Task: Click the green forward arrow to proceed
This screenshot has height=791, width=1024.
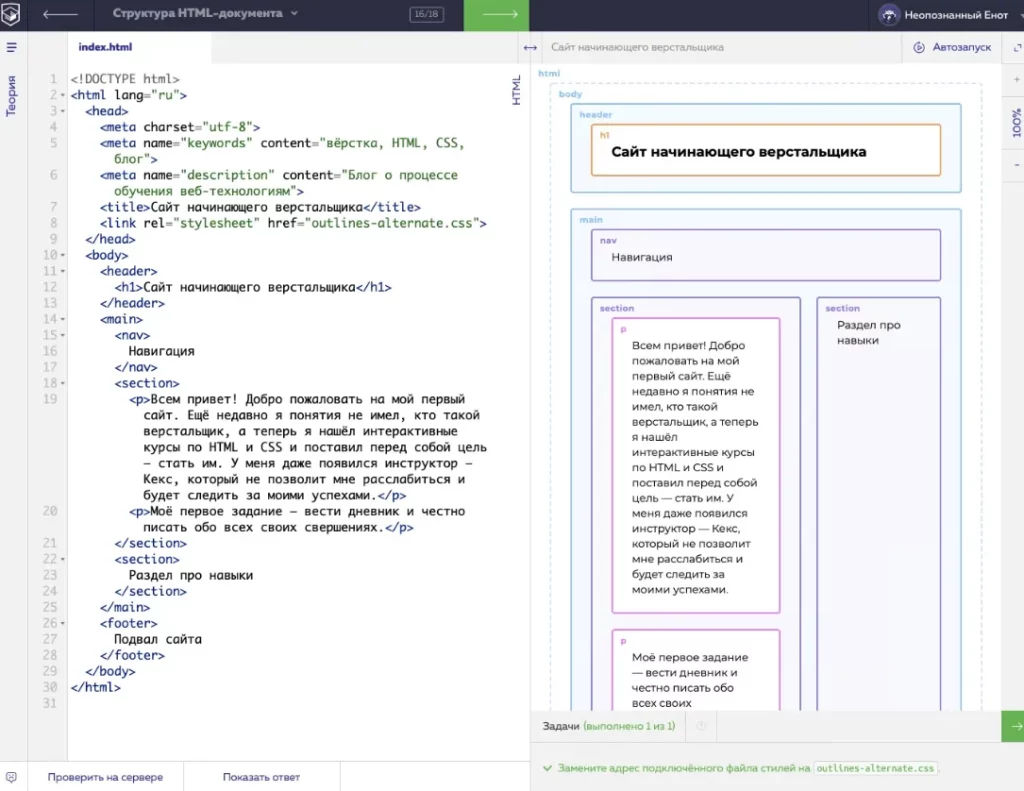Action: click(x=496, y=14)
